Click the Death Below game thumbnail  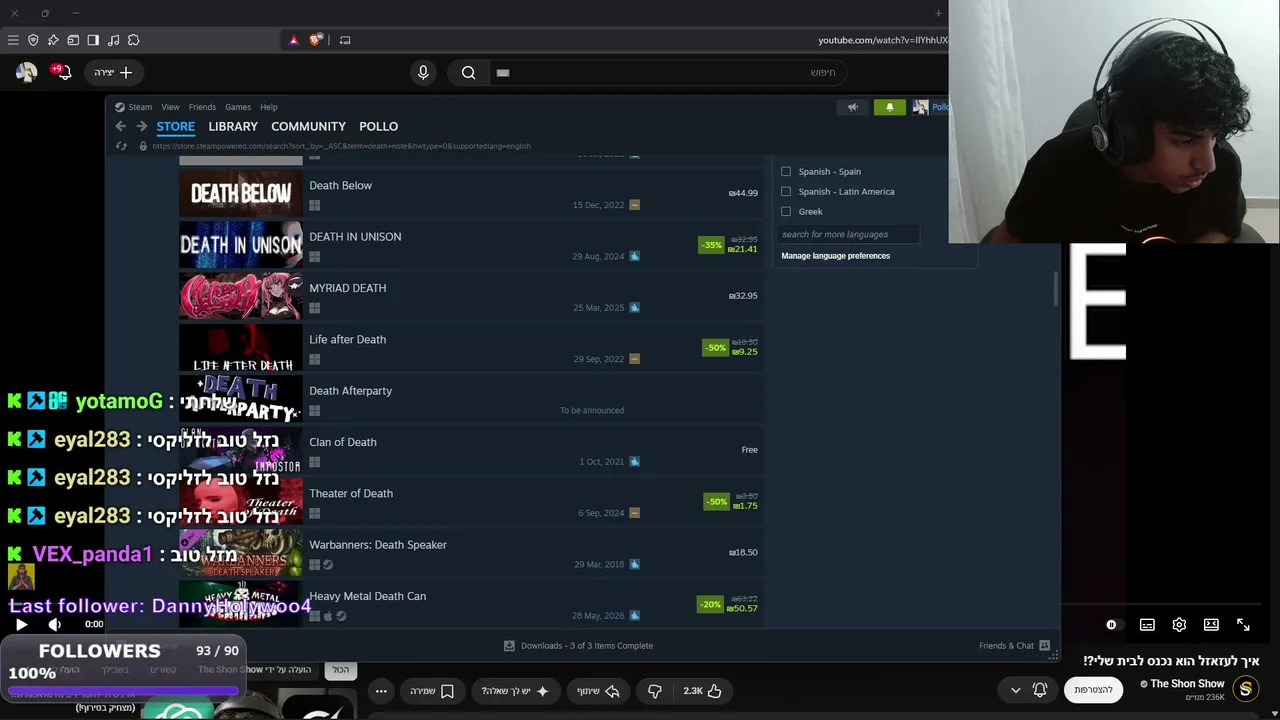click(241, 194)
